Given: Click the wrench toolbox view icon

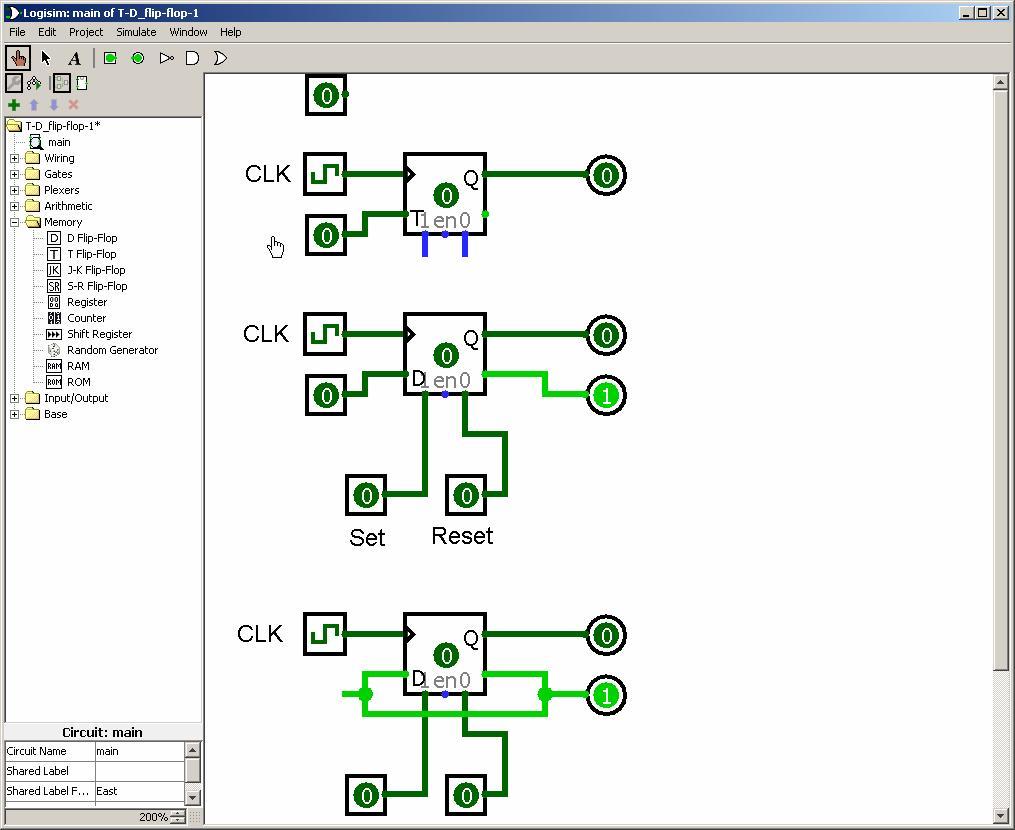Looking at the screenshot, I should [14, 83].
